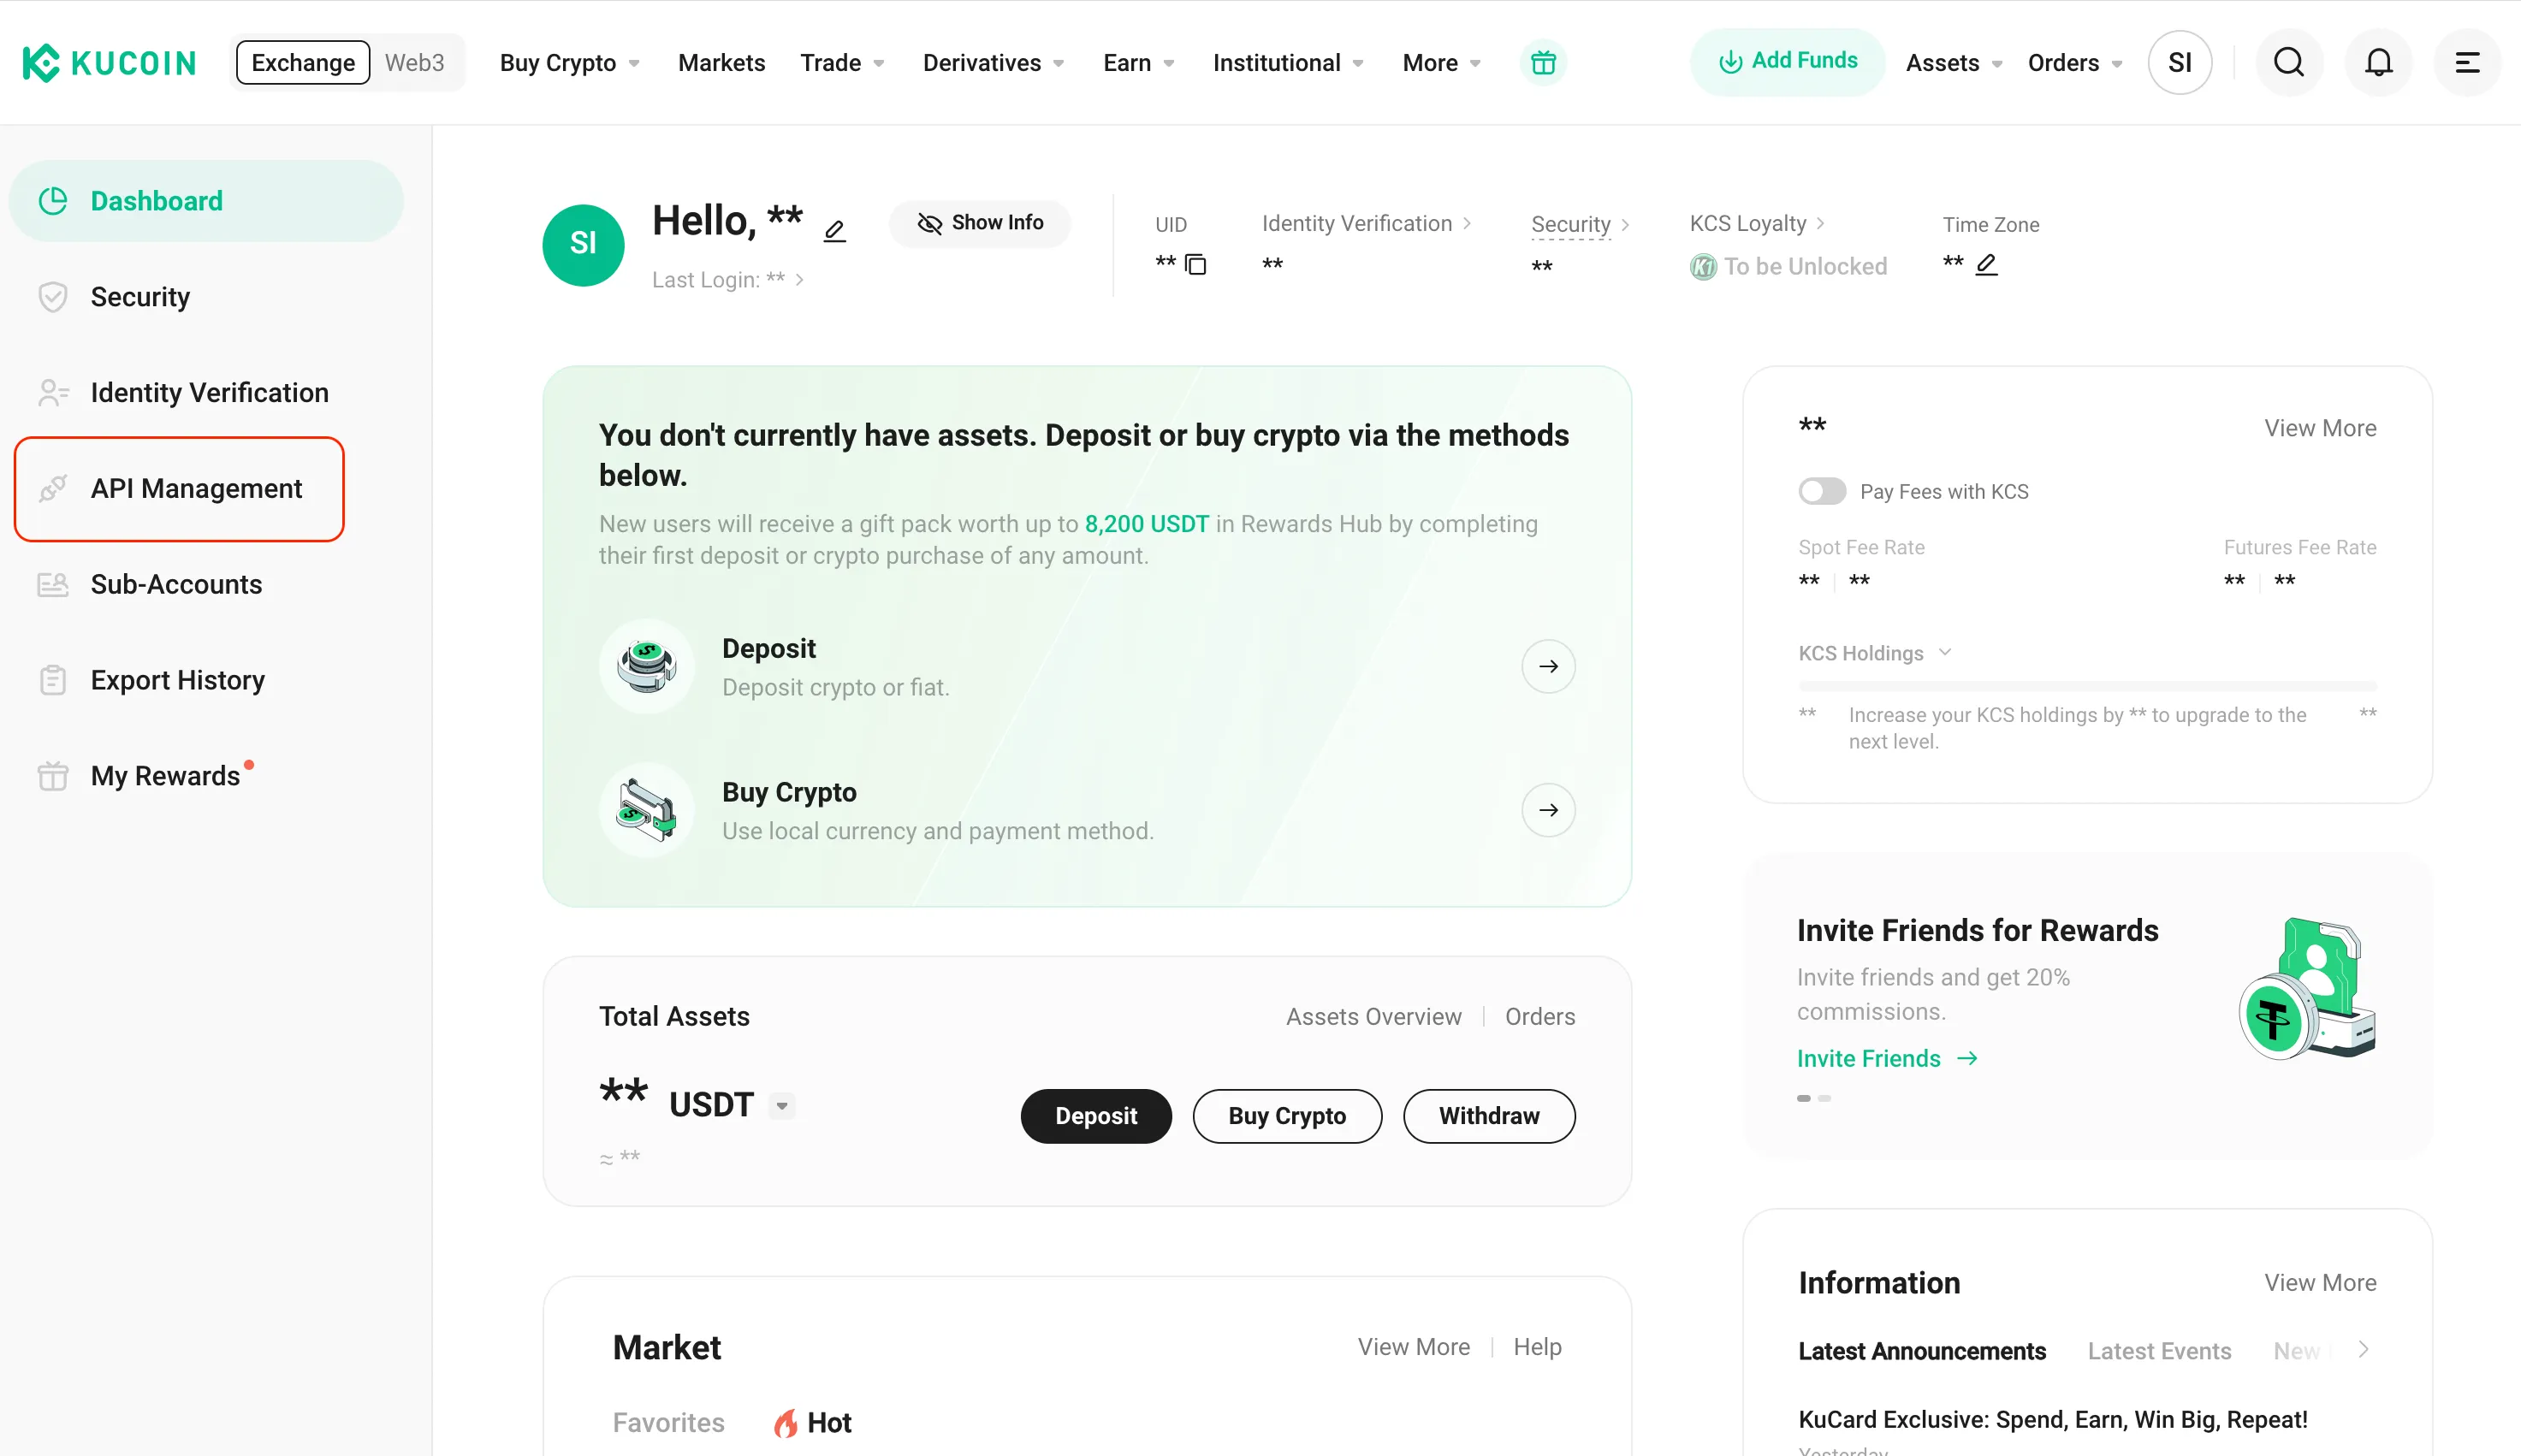Image resolution: width=2521 pixels, height=1456 pixels.
Task: Click the KCS Loyalty coin badge
Action: tap(1703, 267)
